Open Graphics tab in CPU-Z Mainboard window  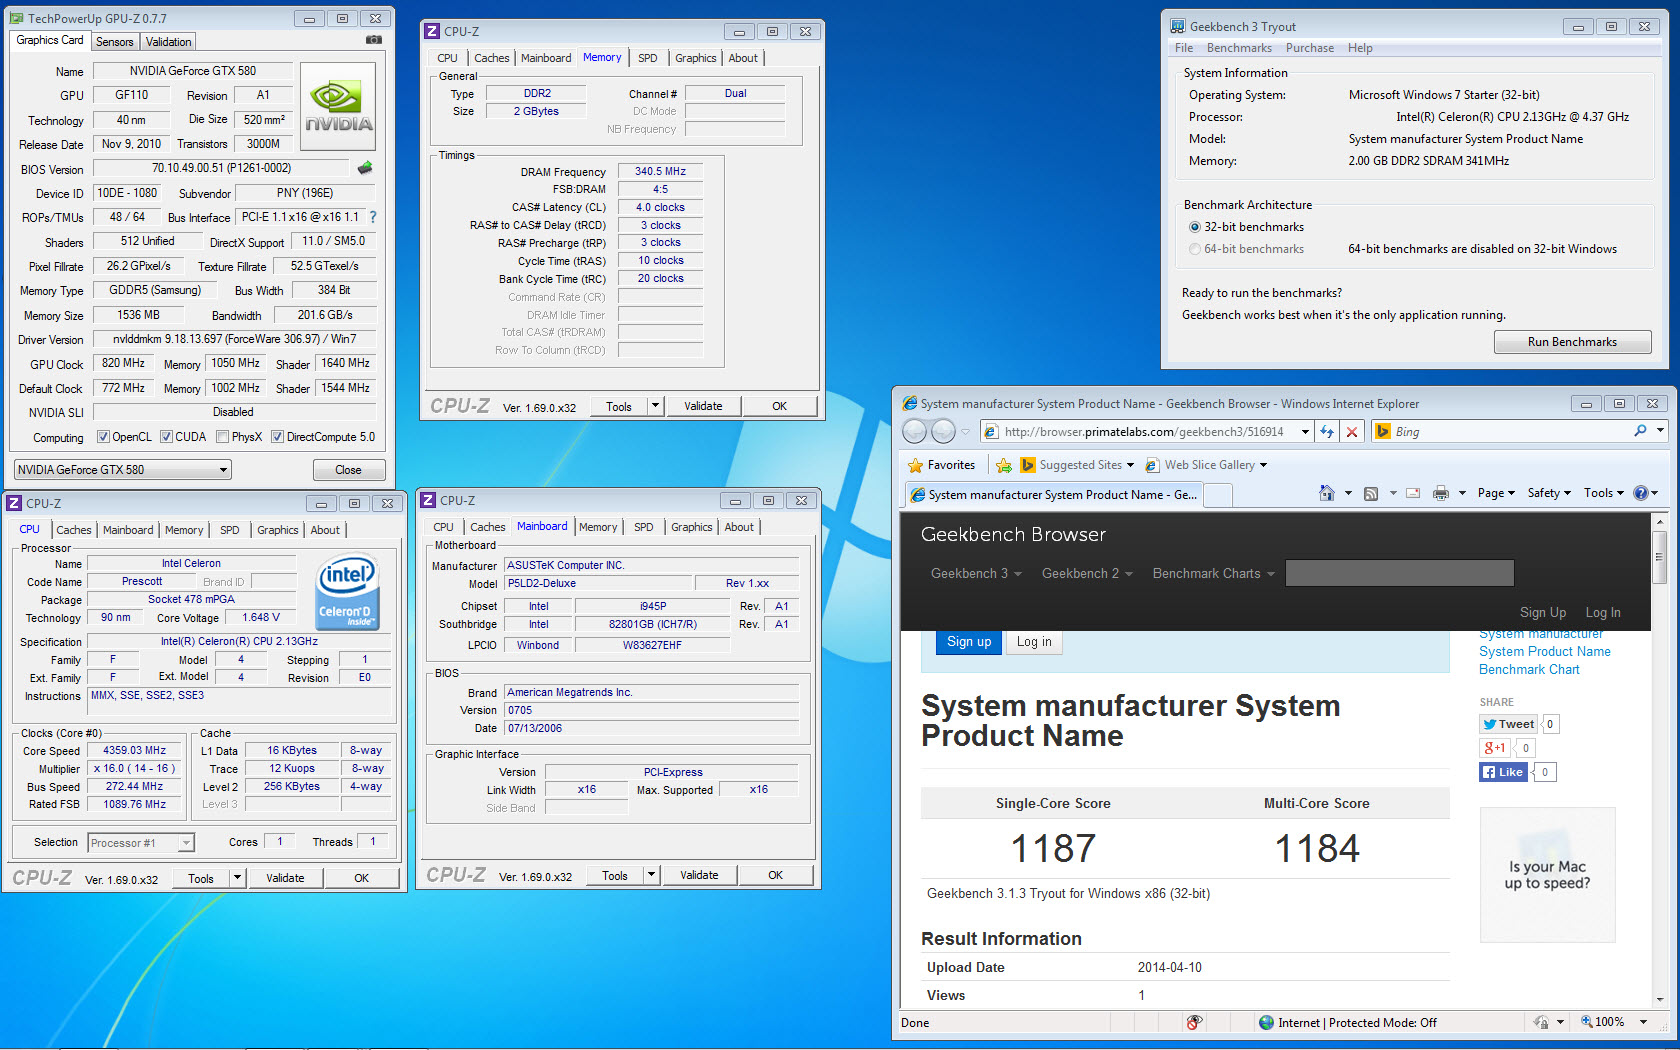(x=692, y=527)
